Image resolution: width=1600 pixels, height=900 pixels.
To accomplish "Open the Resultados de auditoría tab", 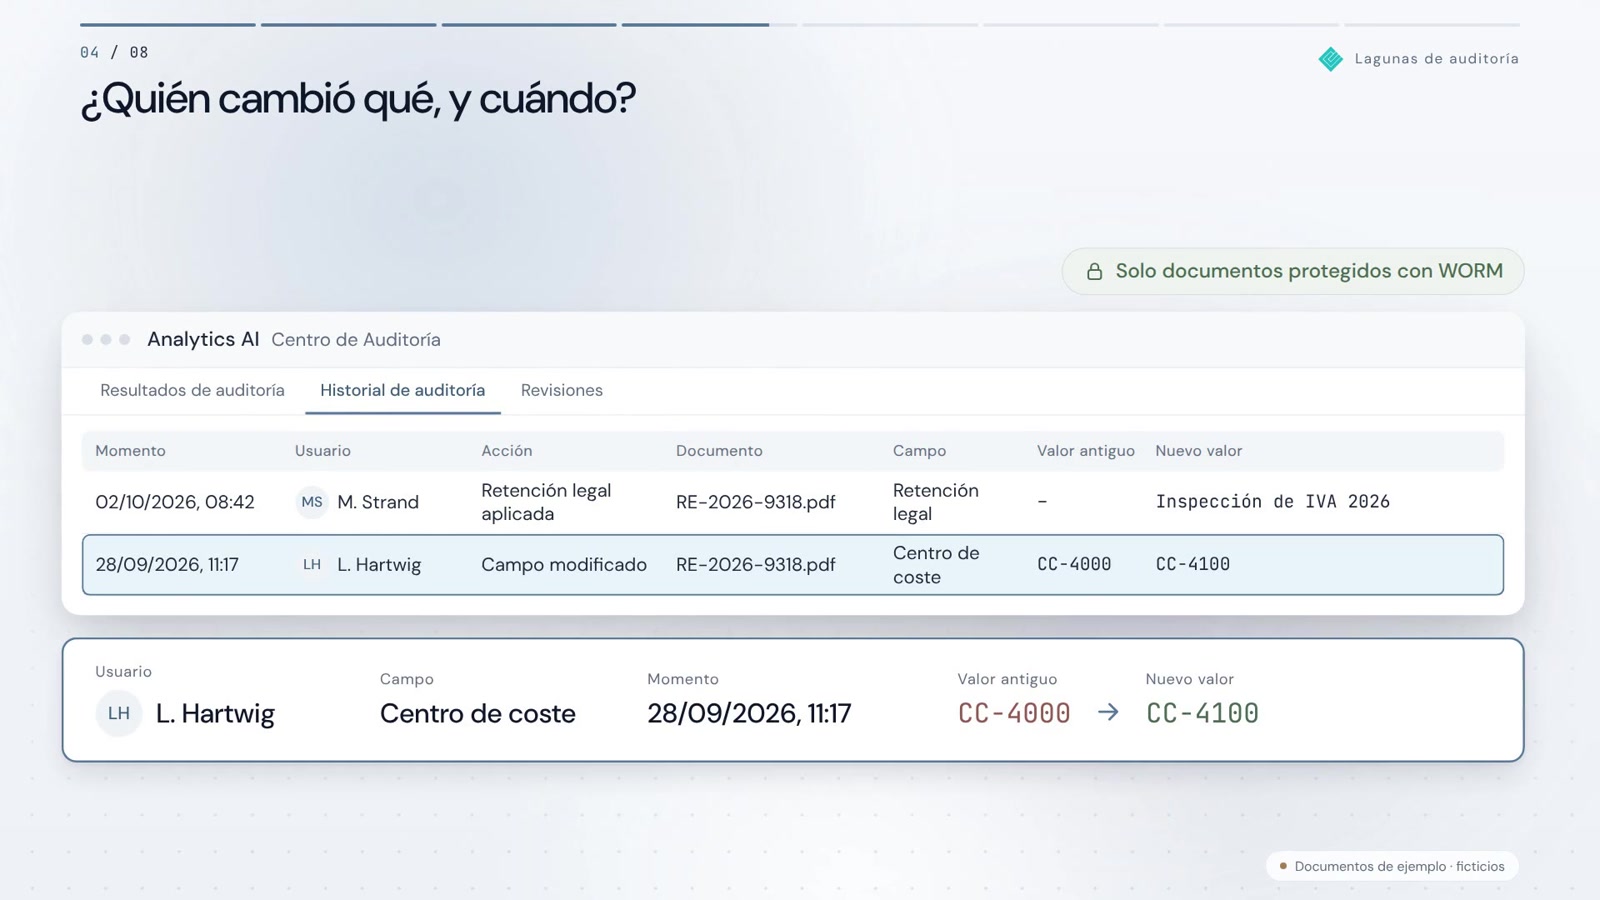I will (192, 391).
